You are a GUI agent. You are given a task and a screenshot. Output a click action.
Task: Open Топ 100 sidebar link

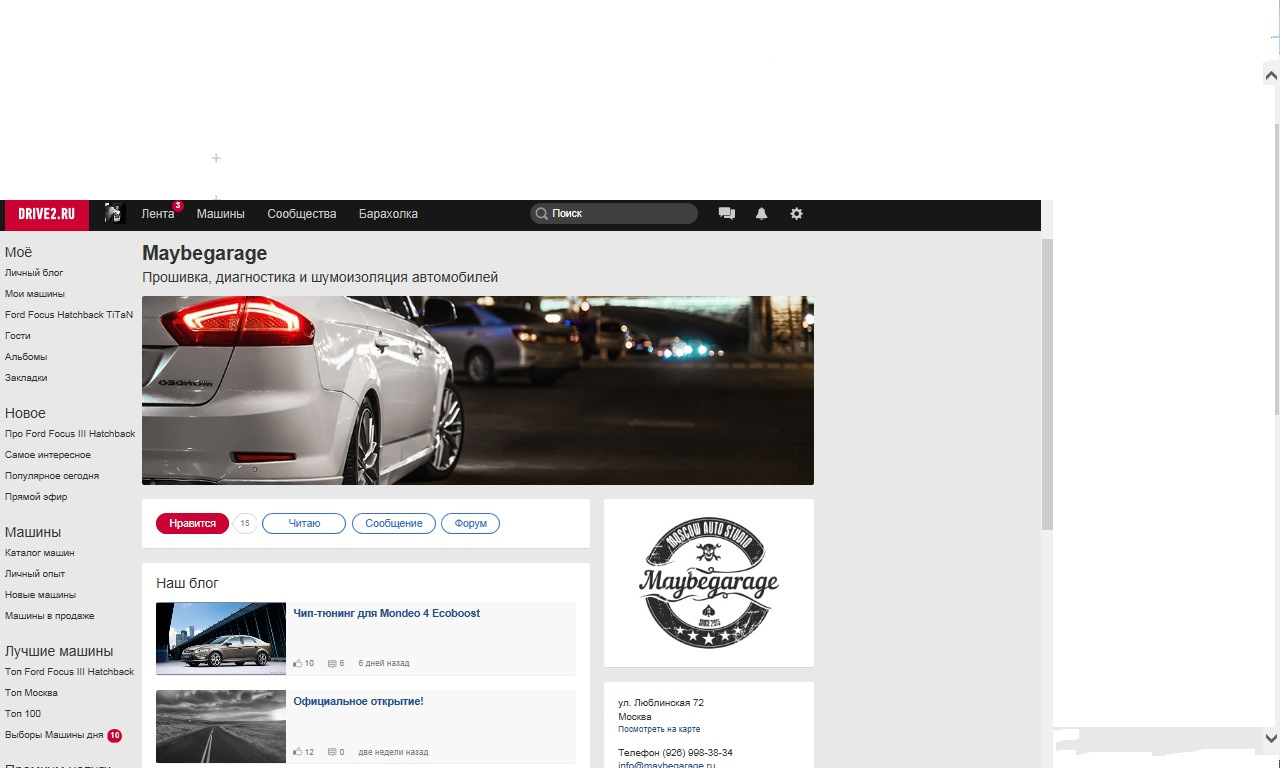click(23, 714)
